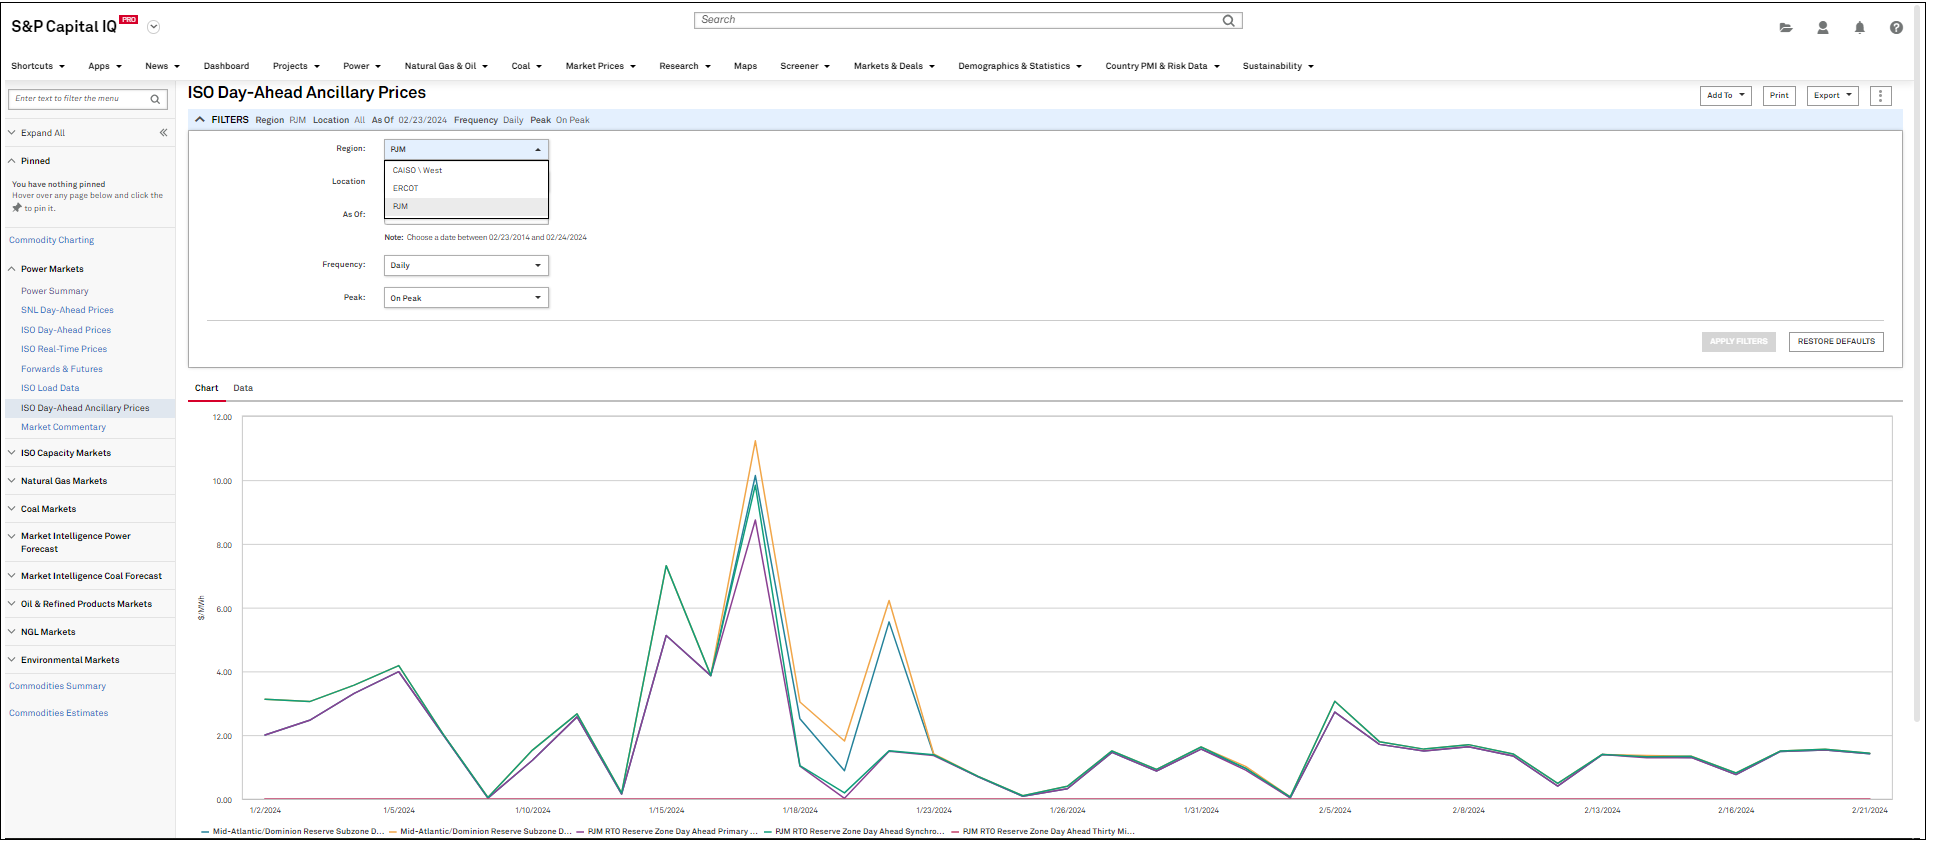Collapse the Filters panel chevron
Screen dimensions: 1936x851
tap(200, 120)
